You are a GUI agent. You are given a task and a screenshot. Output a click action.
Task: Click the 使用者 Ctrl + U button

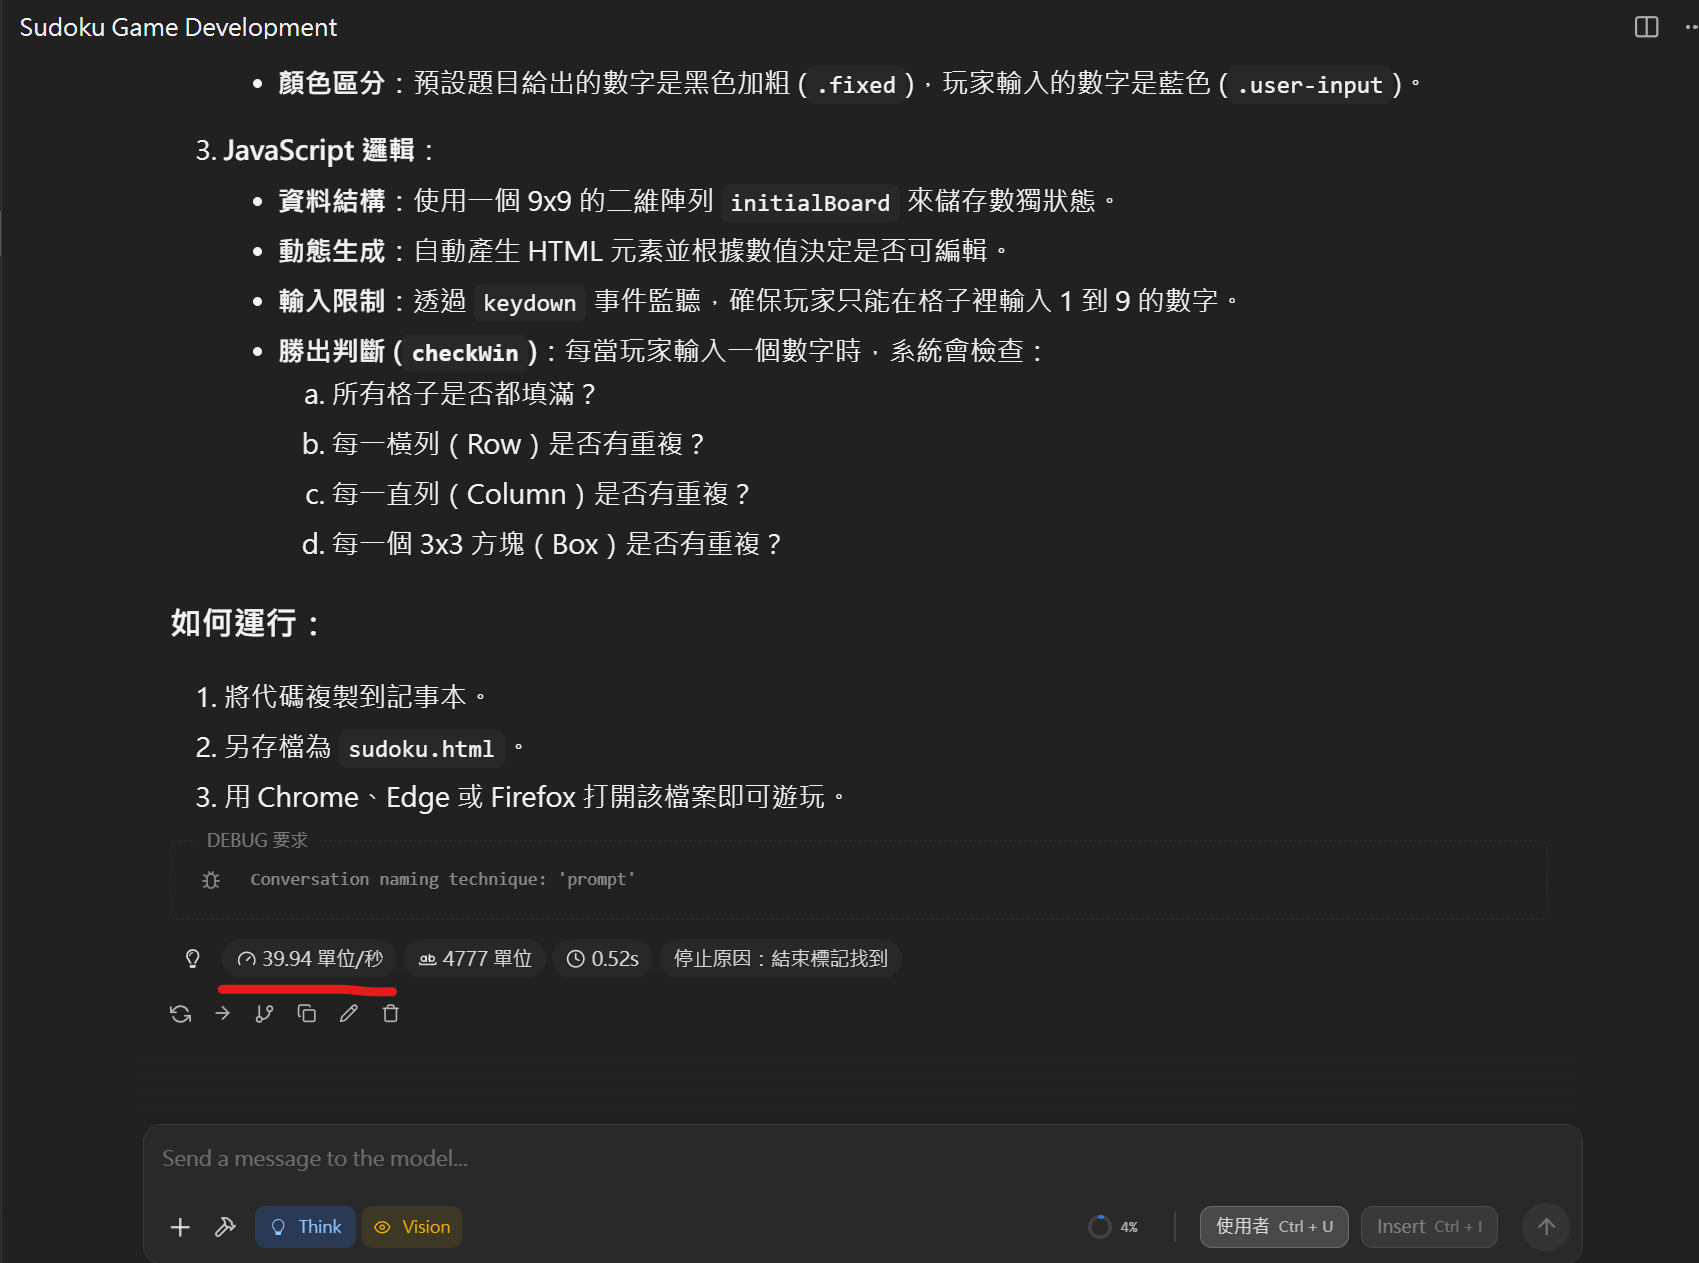1274,1227
